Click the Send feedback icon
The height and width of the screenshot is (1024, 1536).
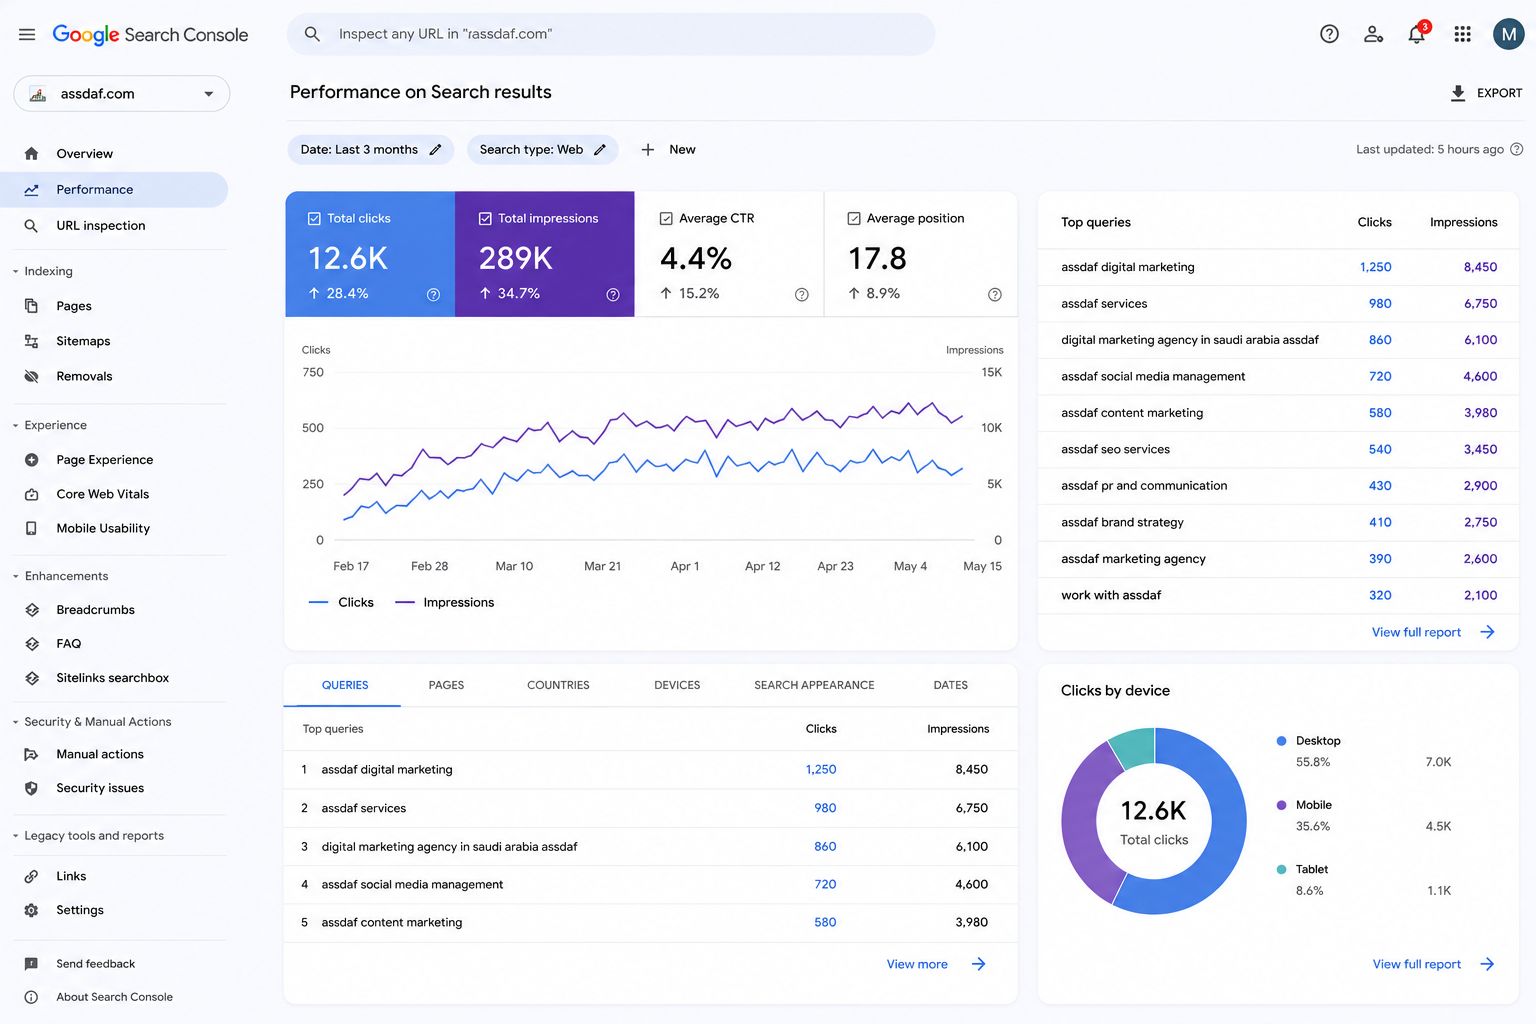(31, 964)
